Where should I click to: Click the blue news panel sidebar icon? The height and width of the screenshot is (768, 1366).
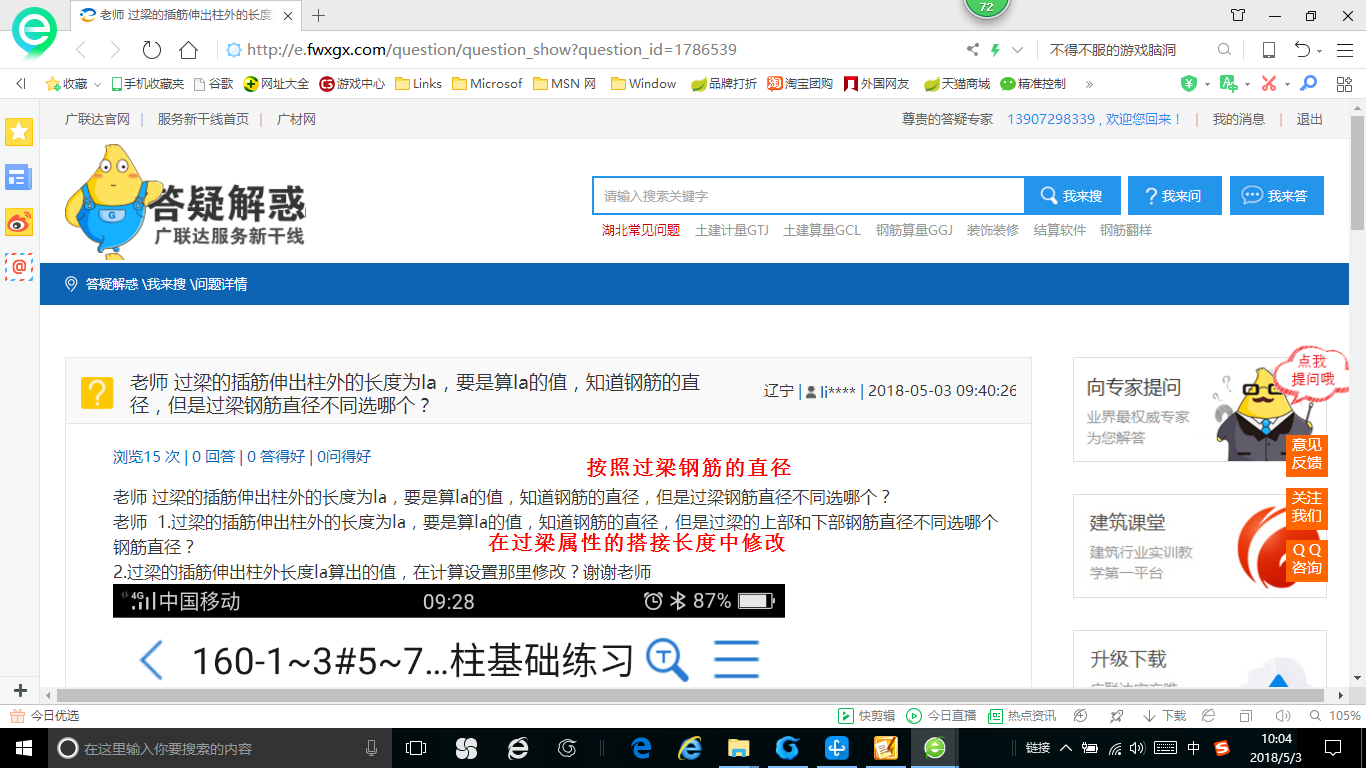[x=19, y=178]
